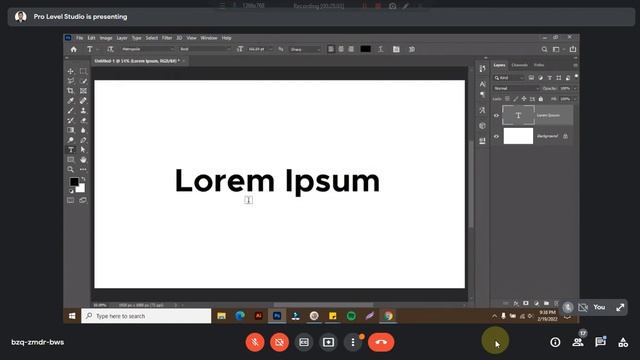Viewport: 640px width, 360px height.
Task: Select the History Brush tool
Action: pyautogui.click(x=71, y=120)
